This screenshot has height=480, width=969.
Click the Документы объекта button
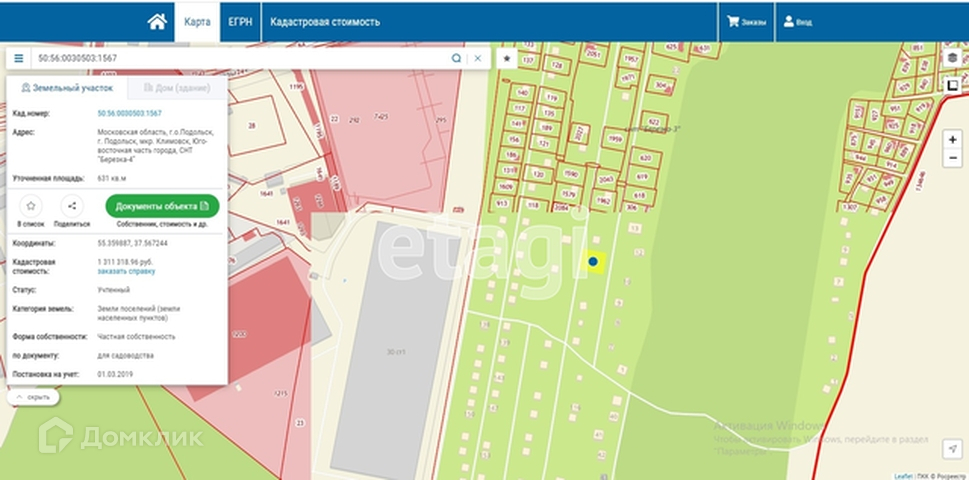click(x=162, y=206)
